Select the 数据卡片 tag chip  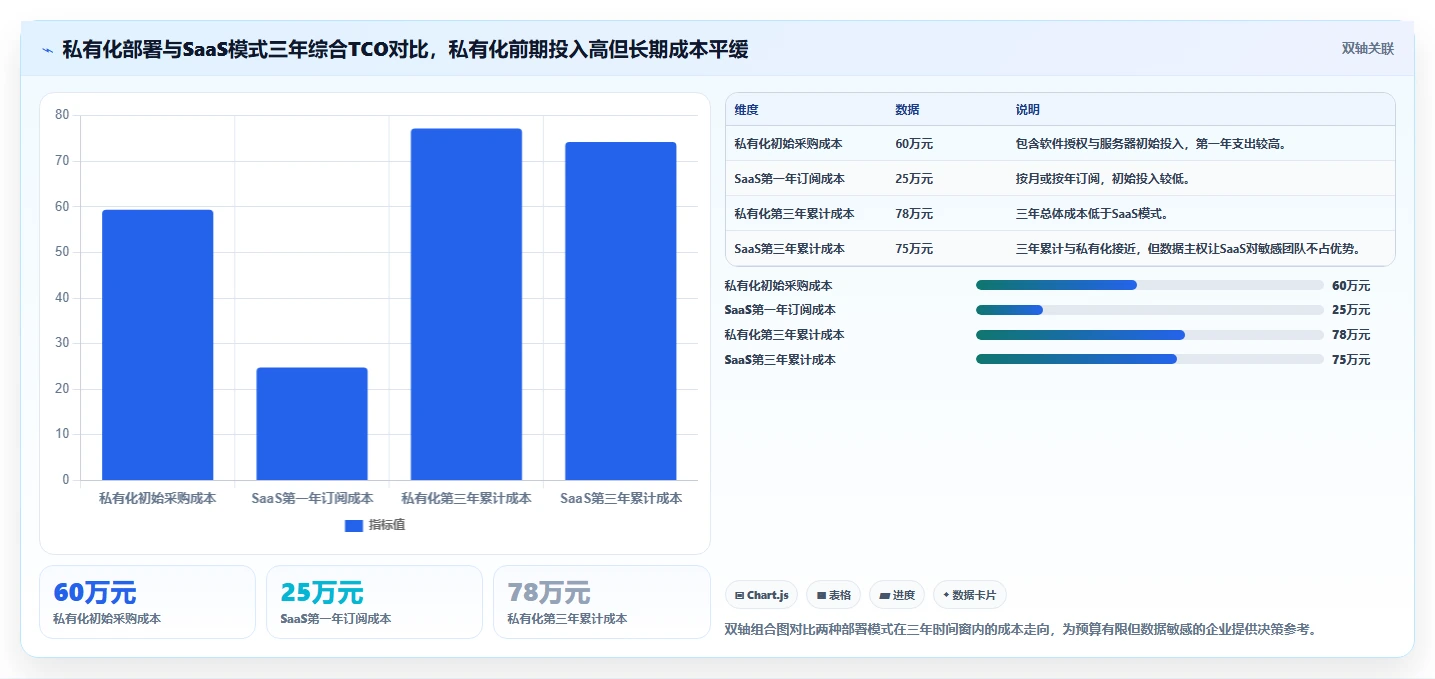(x=970, y=595)
